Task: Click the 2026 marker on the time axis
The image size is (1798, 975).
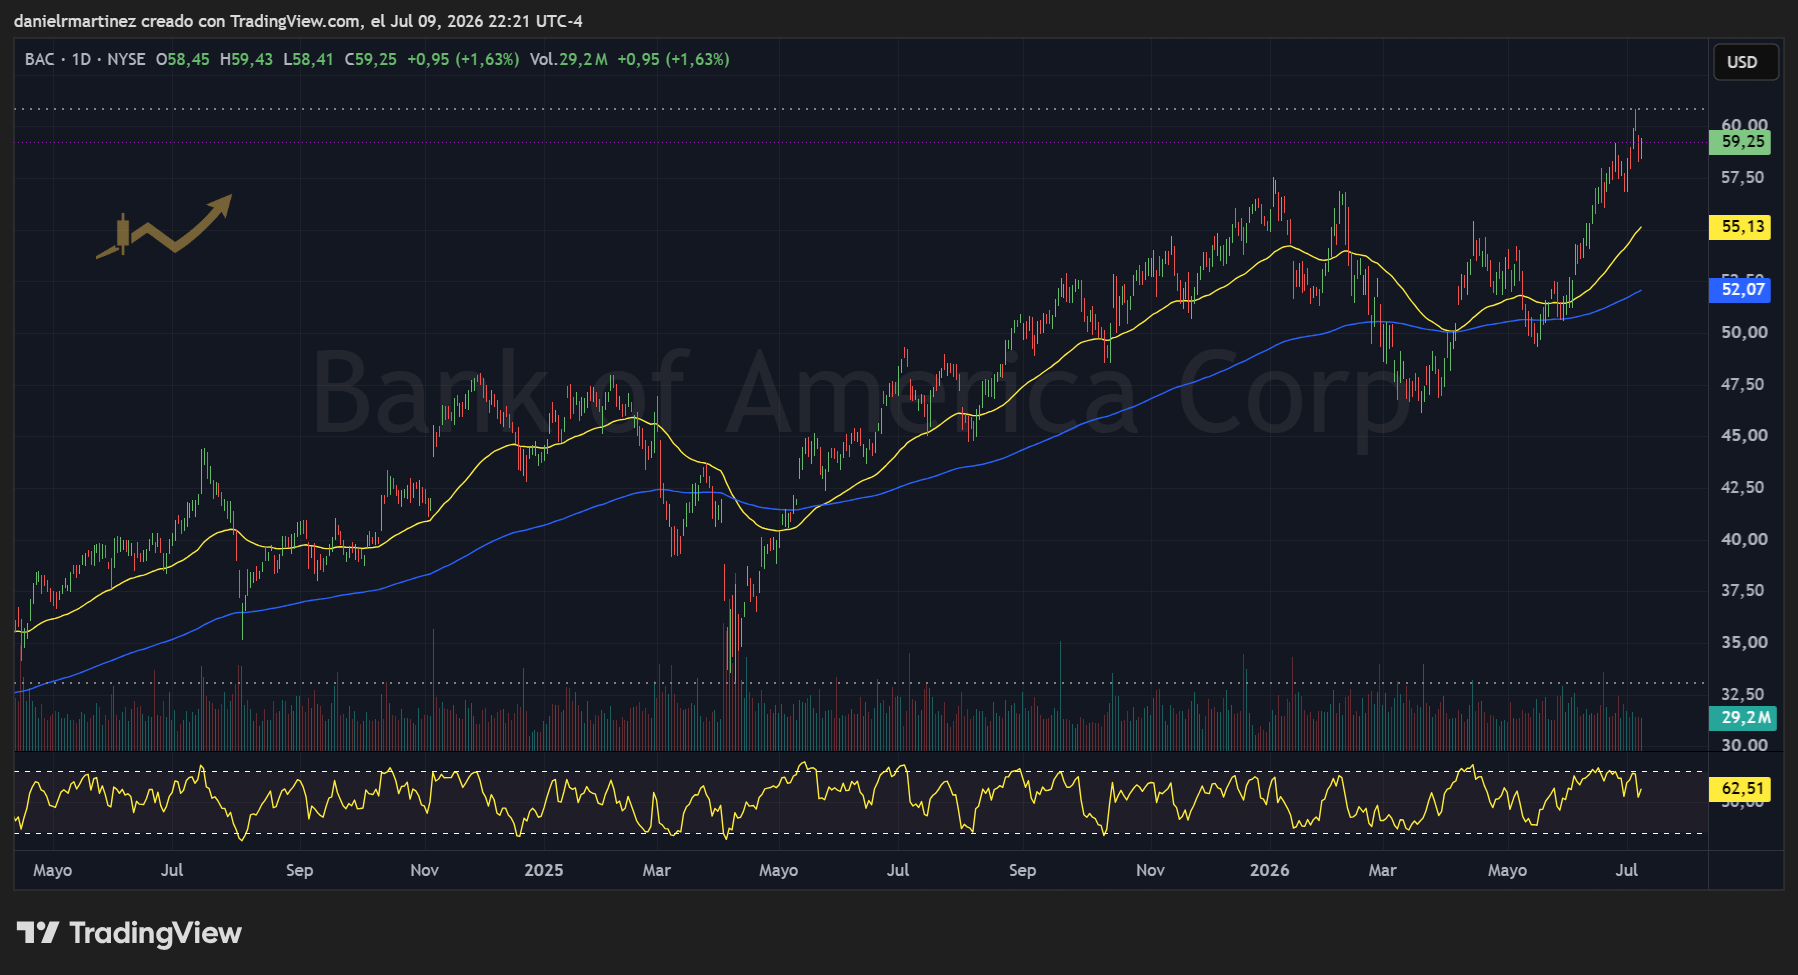Action: pyautogui.click(x=1269, y=870)
